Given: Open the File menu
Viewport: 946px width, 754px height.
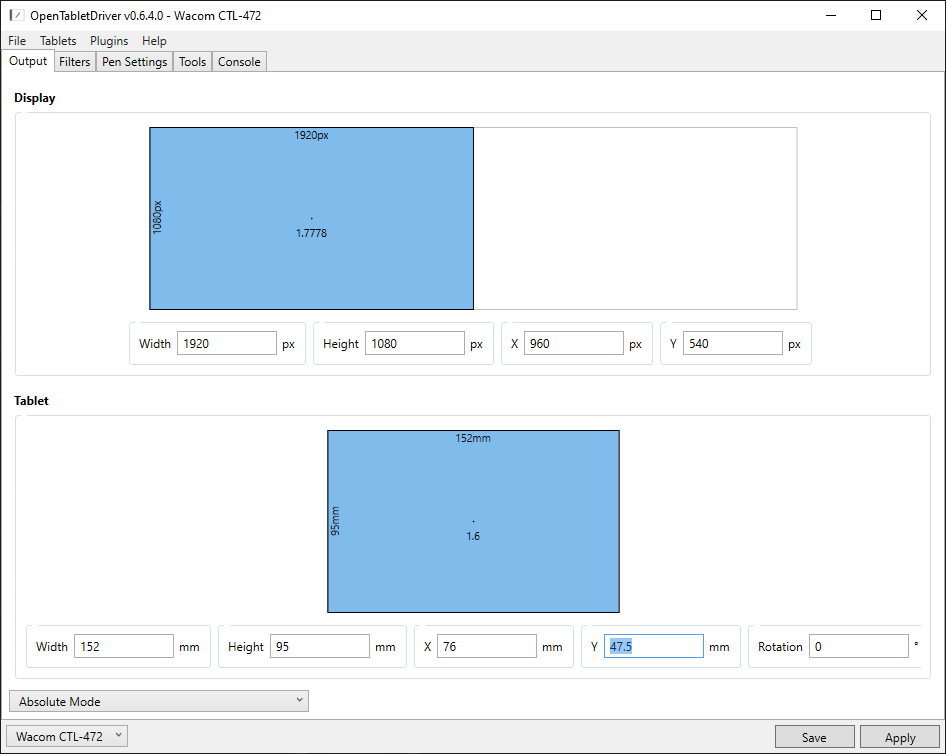Looking at the screenshot, I should tap(17, 41).
